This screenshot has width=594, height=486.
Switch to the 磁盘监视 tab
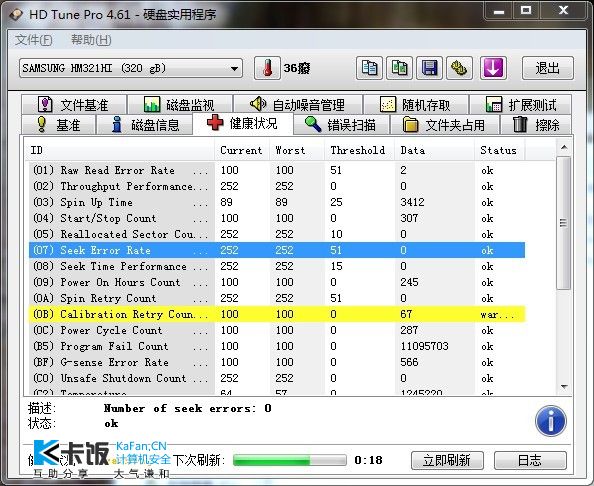[180, 105]
